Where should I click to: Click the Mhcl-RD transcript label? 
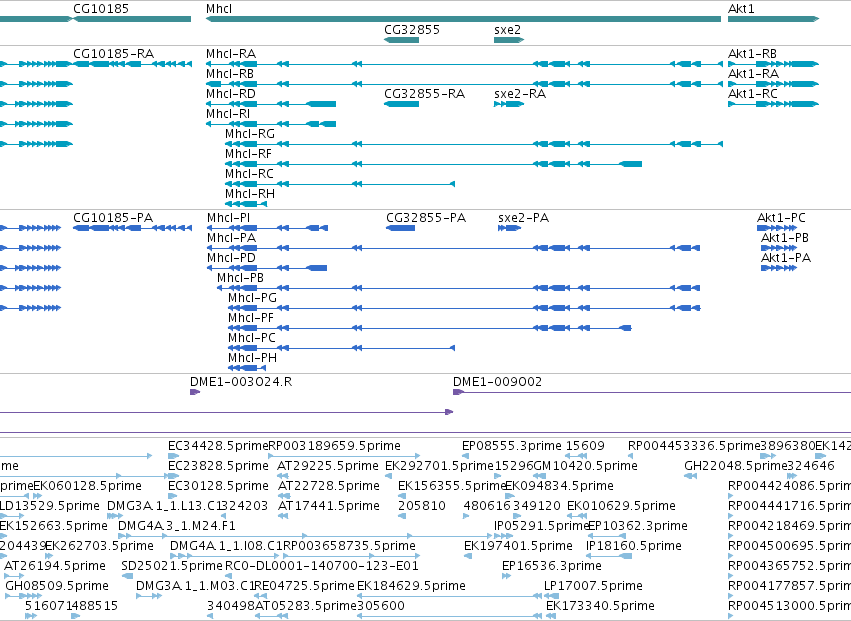[231, 94]
